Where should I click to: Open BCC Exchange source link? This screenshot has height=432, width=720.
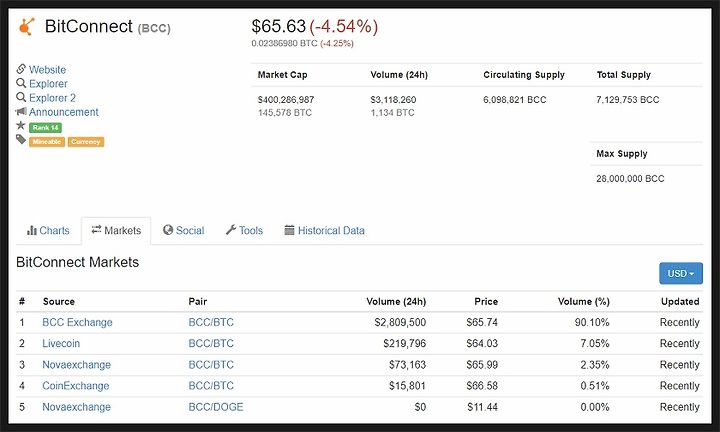click(x=77, y=322)
